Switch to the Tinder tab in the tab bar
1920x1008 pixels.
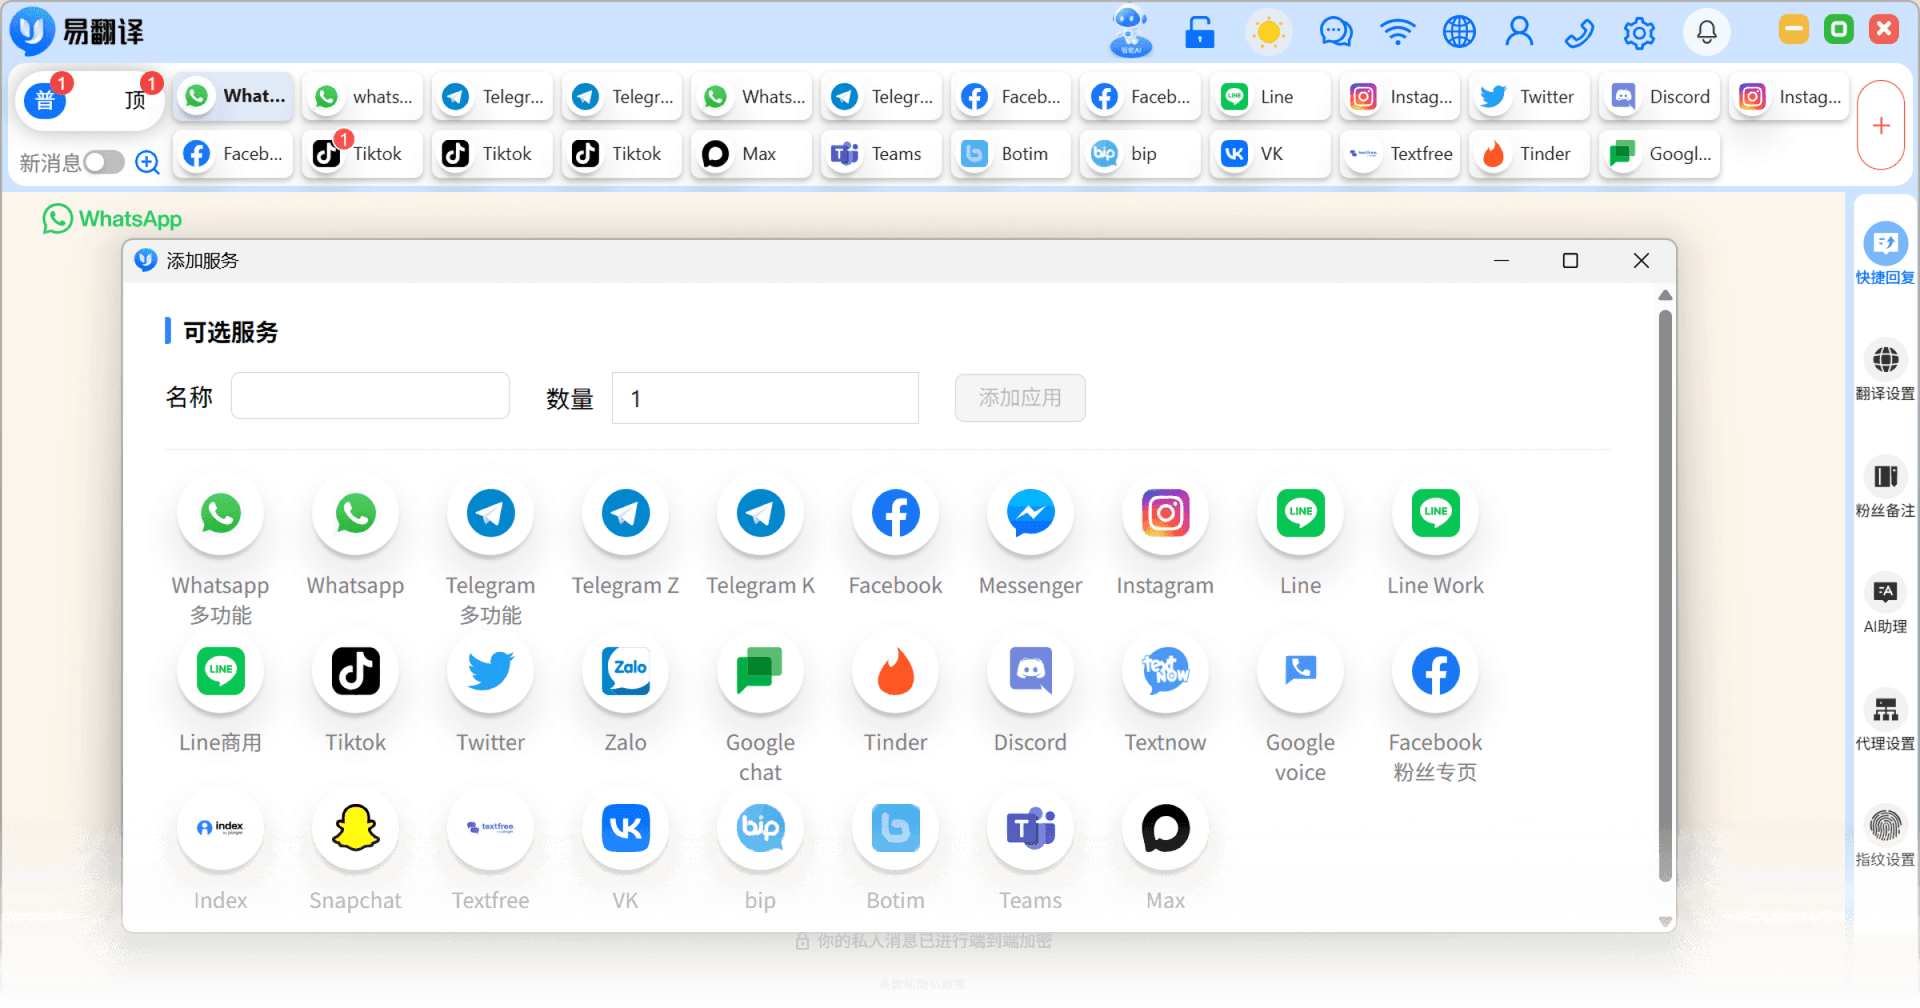pos(1529,154)
